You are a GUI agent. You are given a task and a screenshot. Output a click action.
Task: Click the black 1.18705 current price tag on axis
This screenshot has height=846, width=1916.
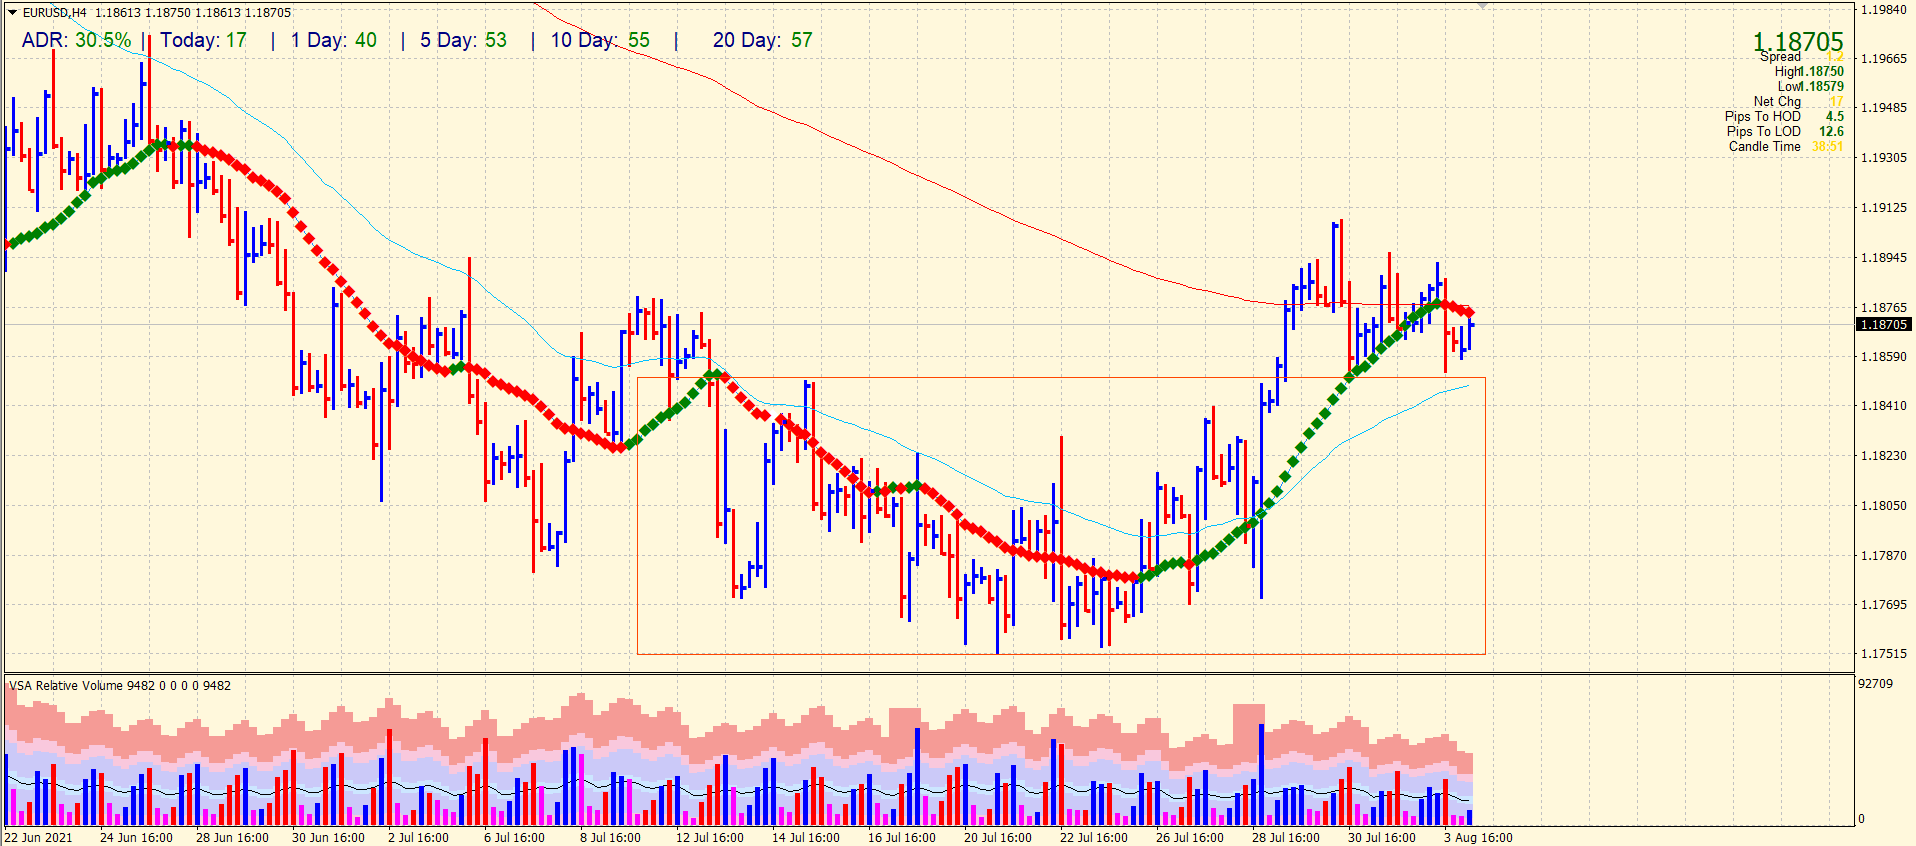[x=1884, y=324]
